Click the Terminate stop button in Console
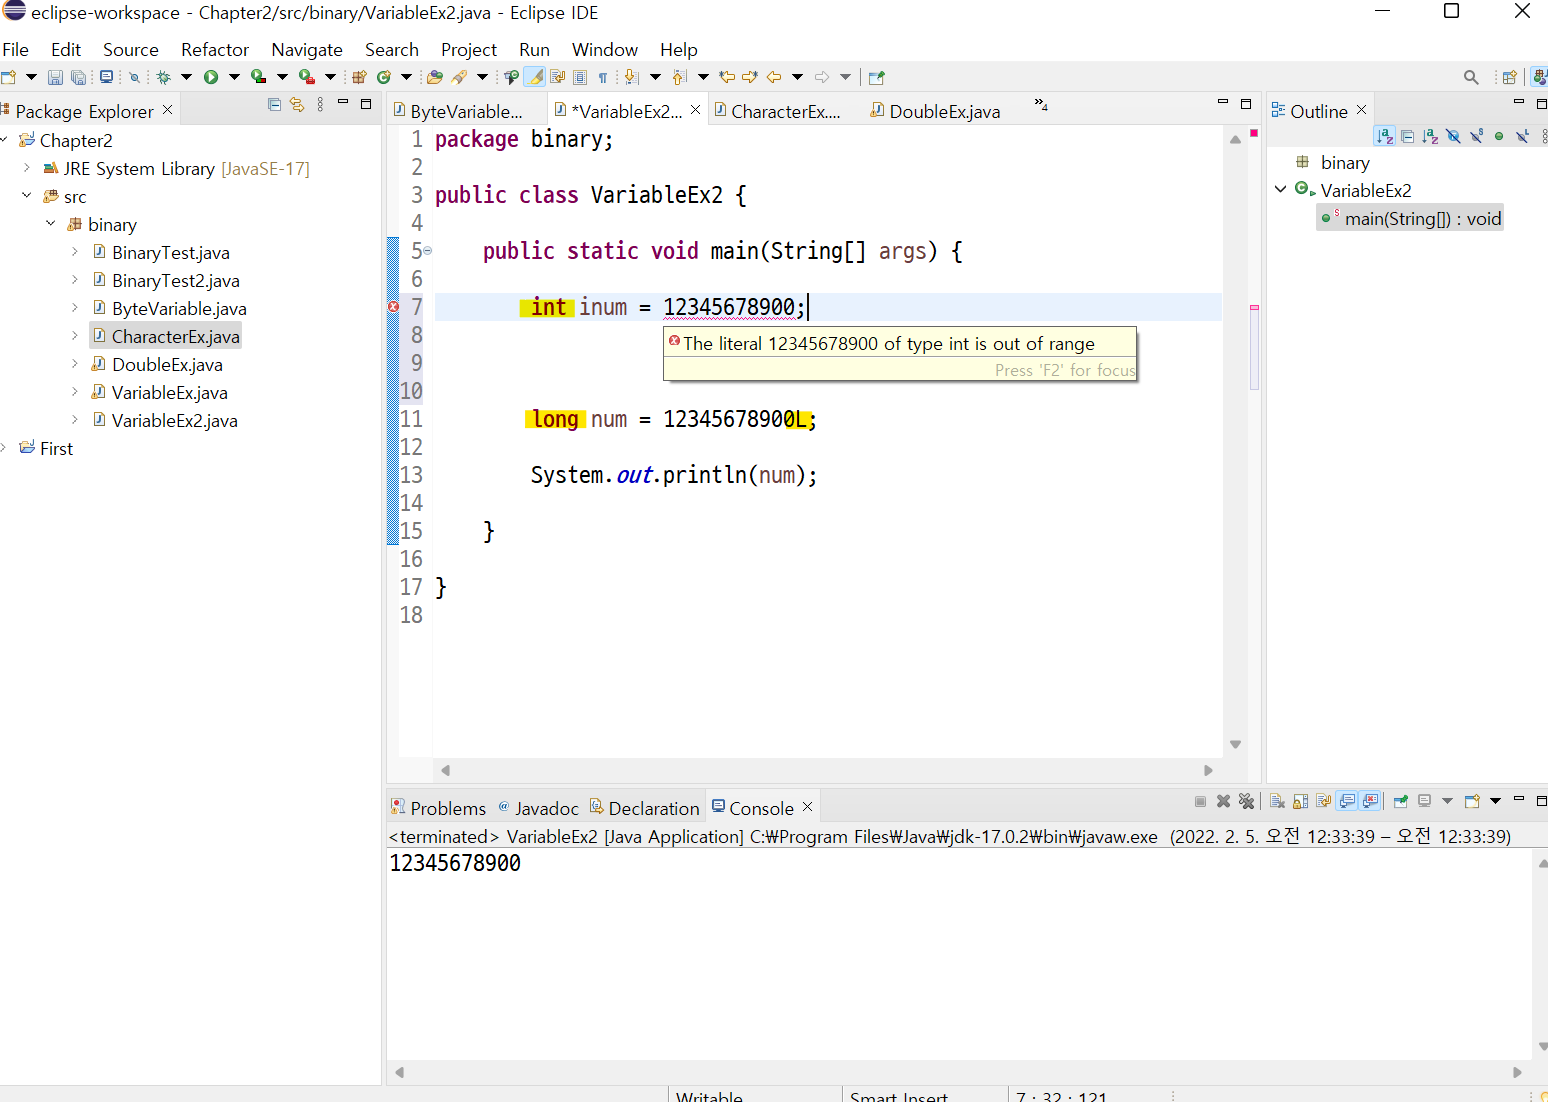 (1200, 801)
